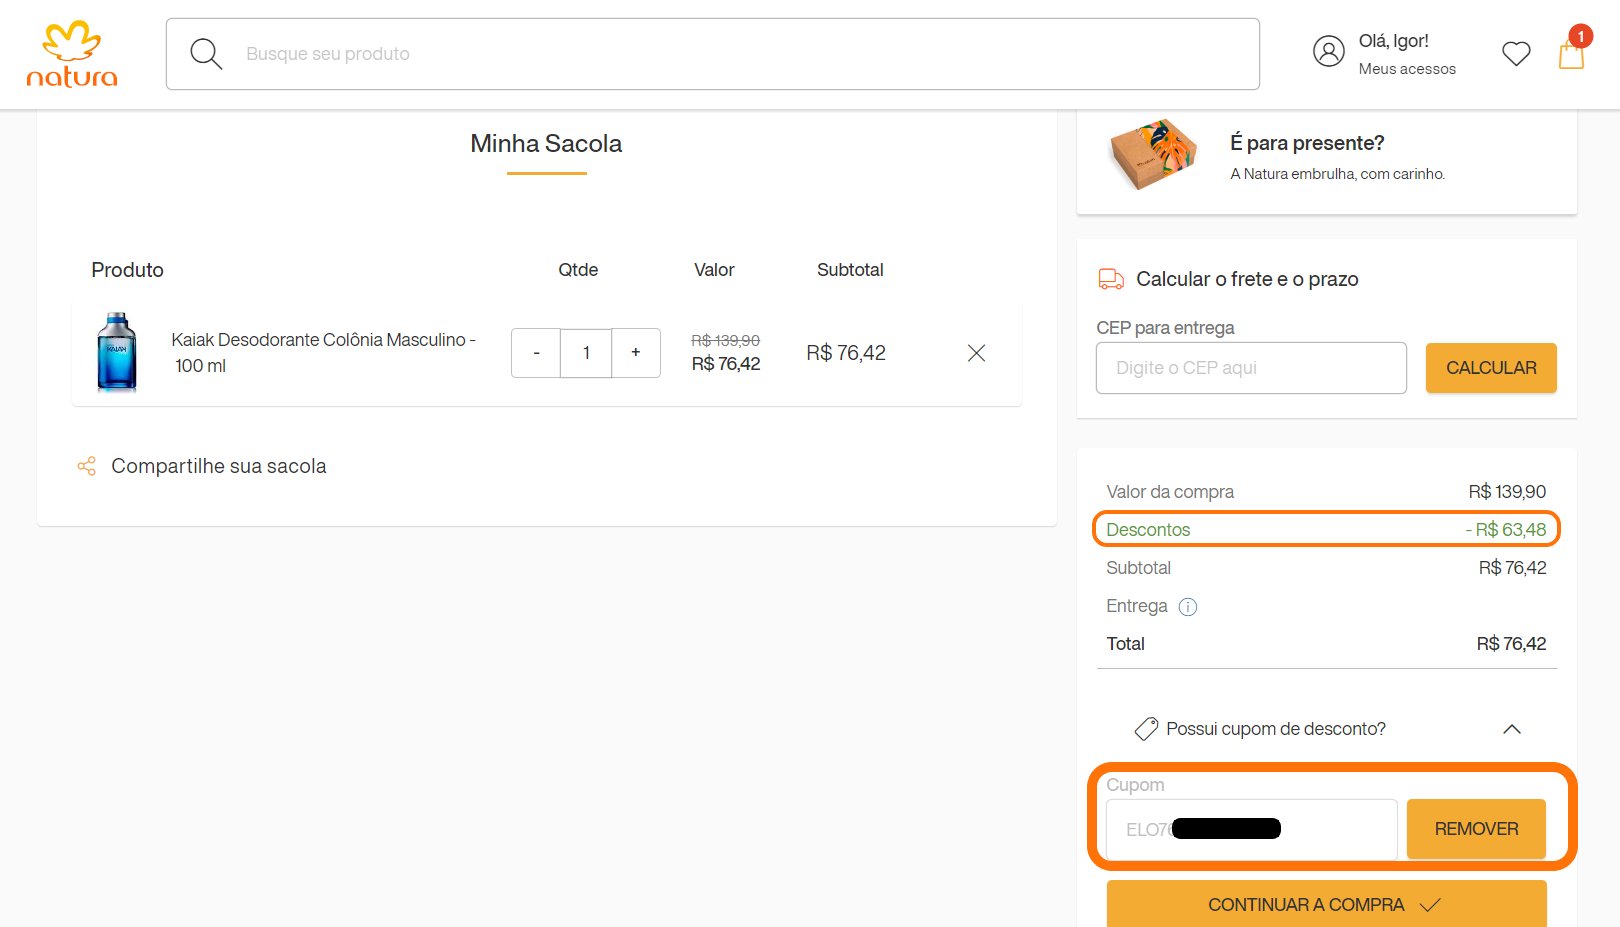Image resolution: width=1620 pixels, height=927 pixels.
Task: Click the Valor da compra amount R$ 139,90
Action: coord(1507,492)
